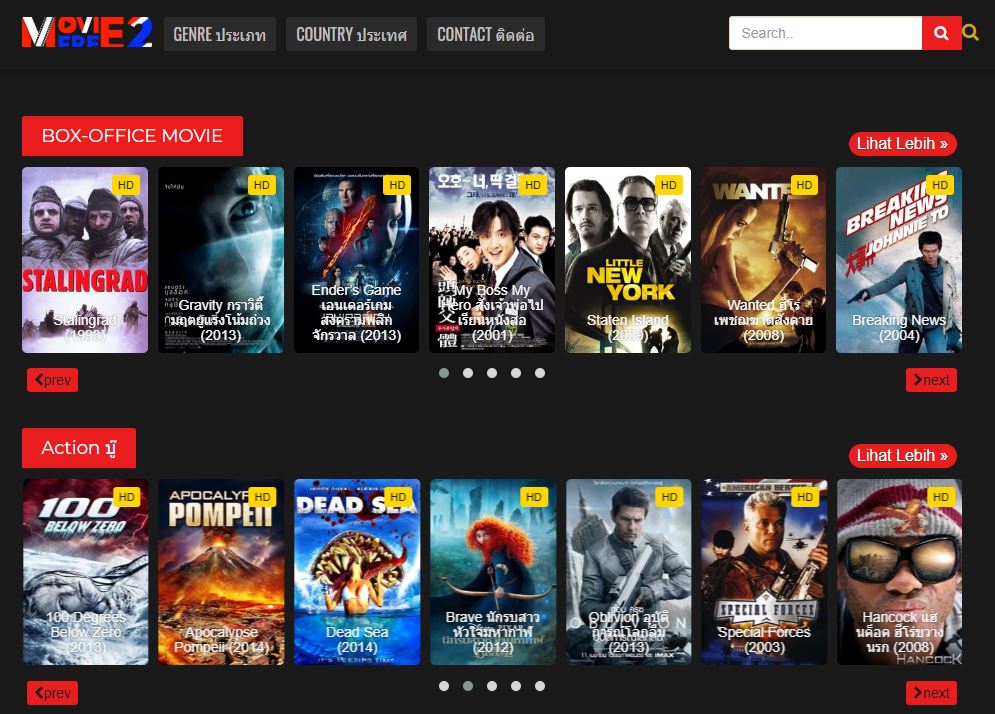Open the 100 Degrees Below Zero poster
The image size is (995, 714).
(86, 572)
